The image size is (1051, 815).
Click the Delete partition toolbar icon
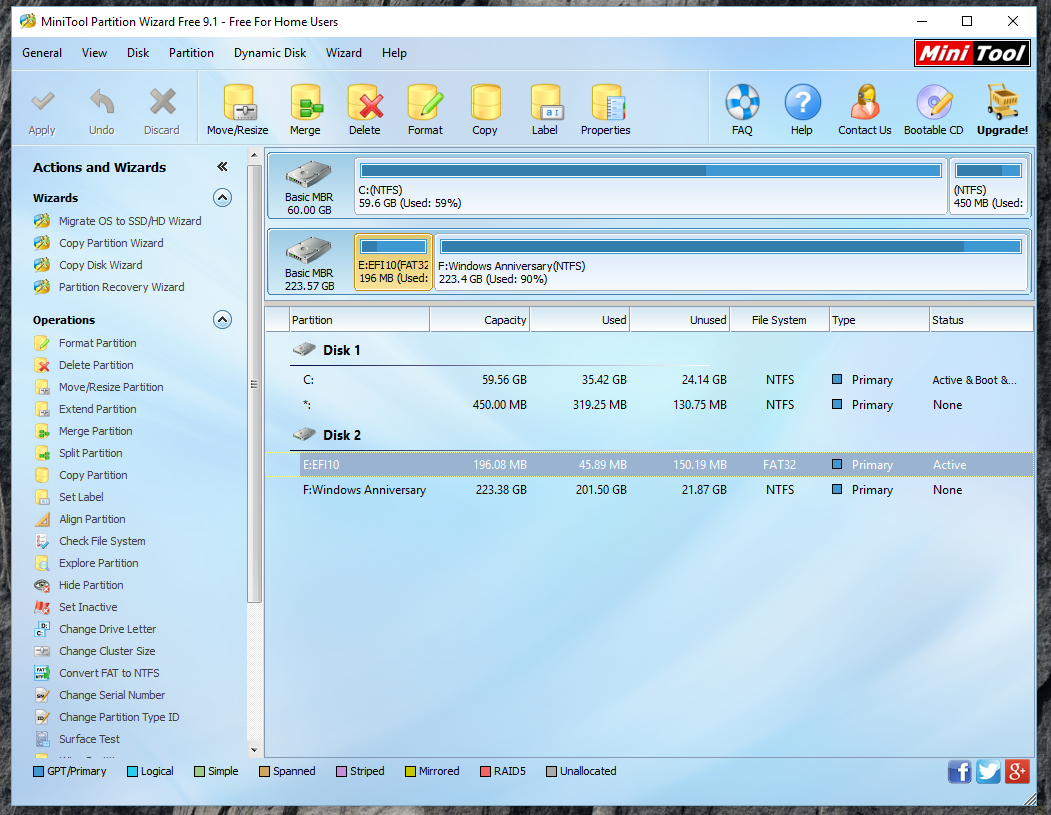point(365,103)
